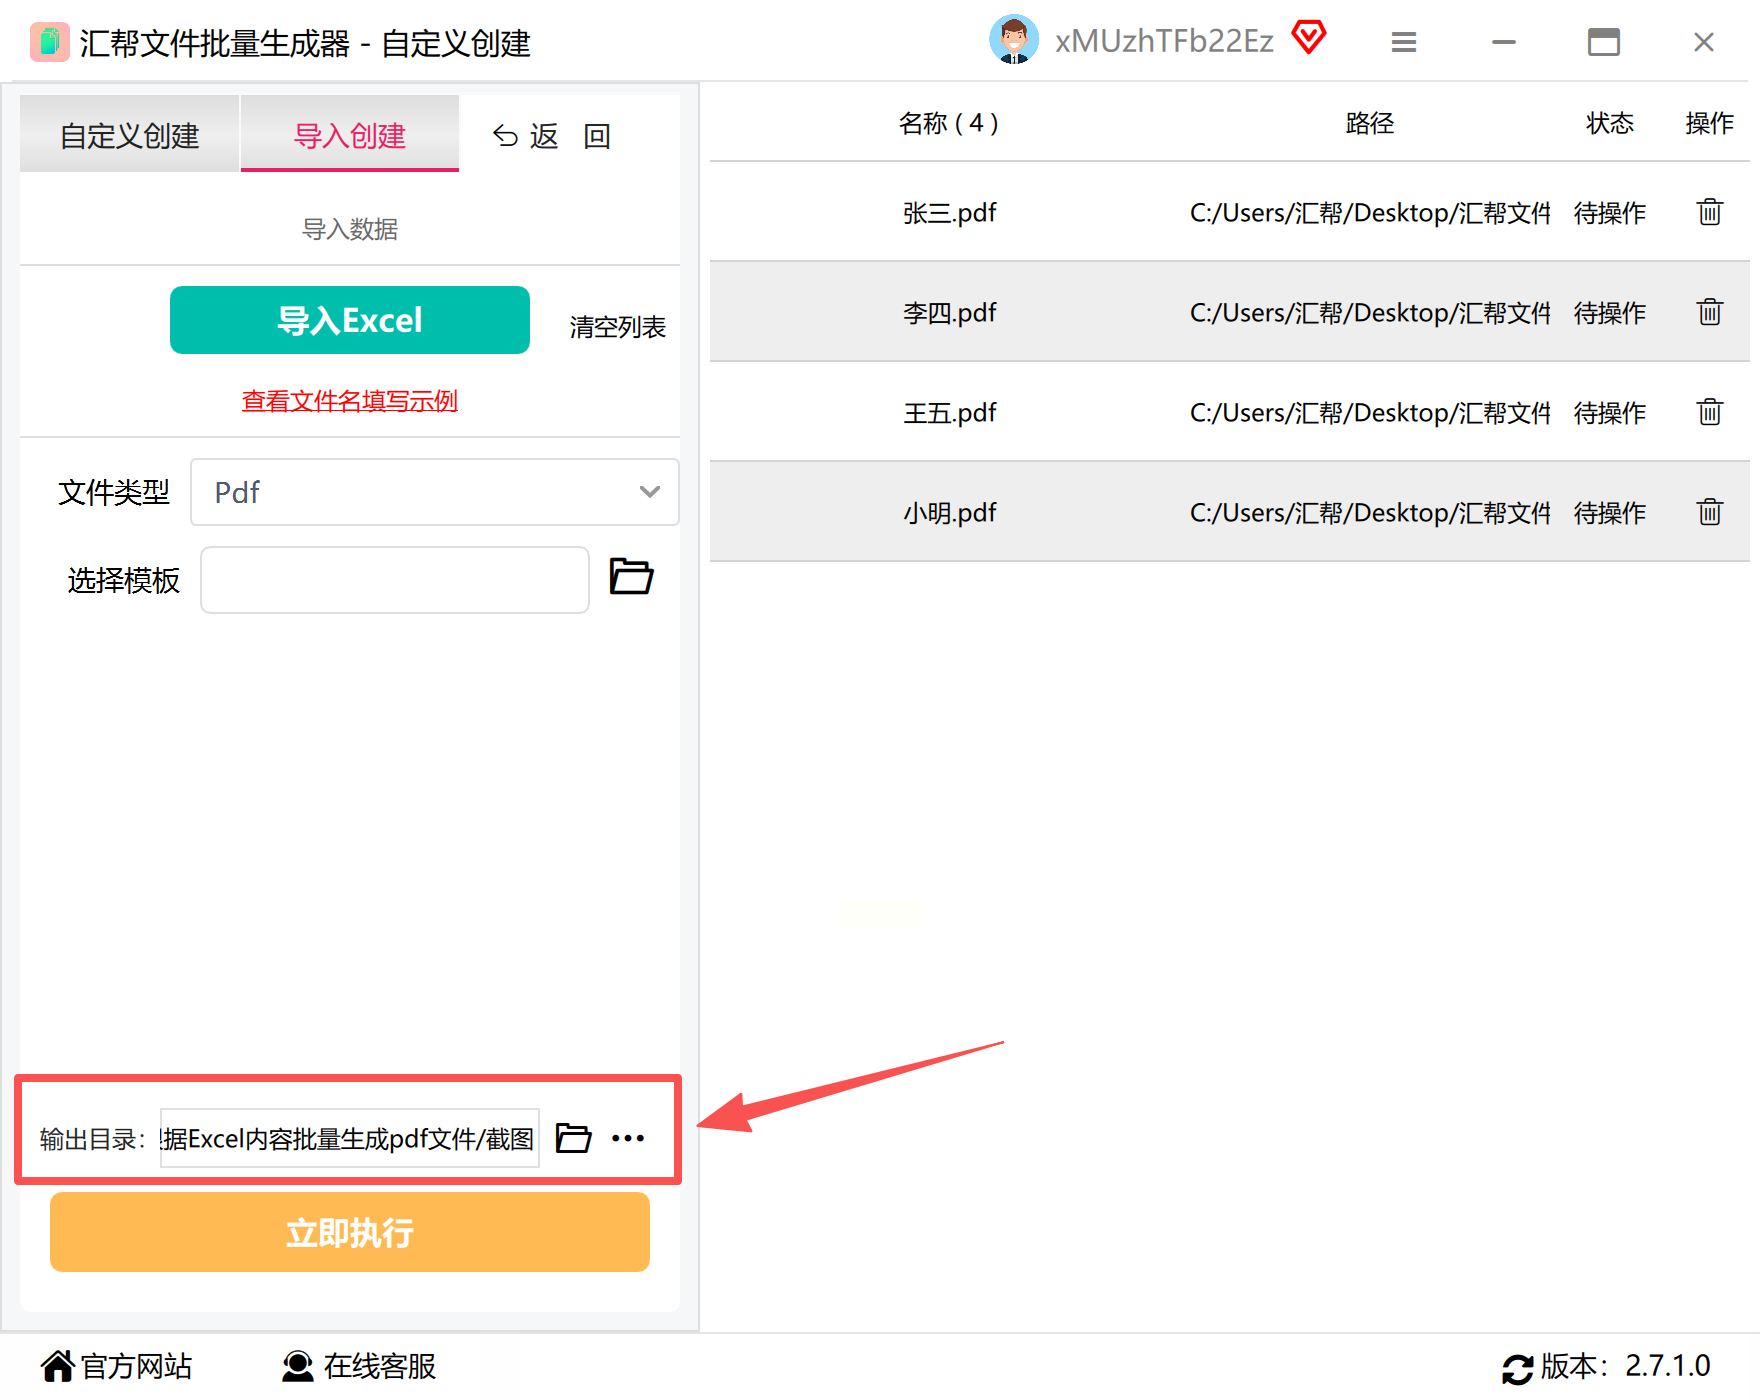Switch to the 自定义创建 tab
This screenshot has width=1760, height=1400.
(130, 135)
